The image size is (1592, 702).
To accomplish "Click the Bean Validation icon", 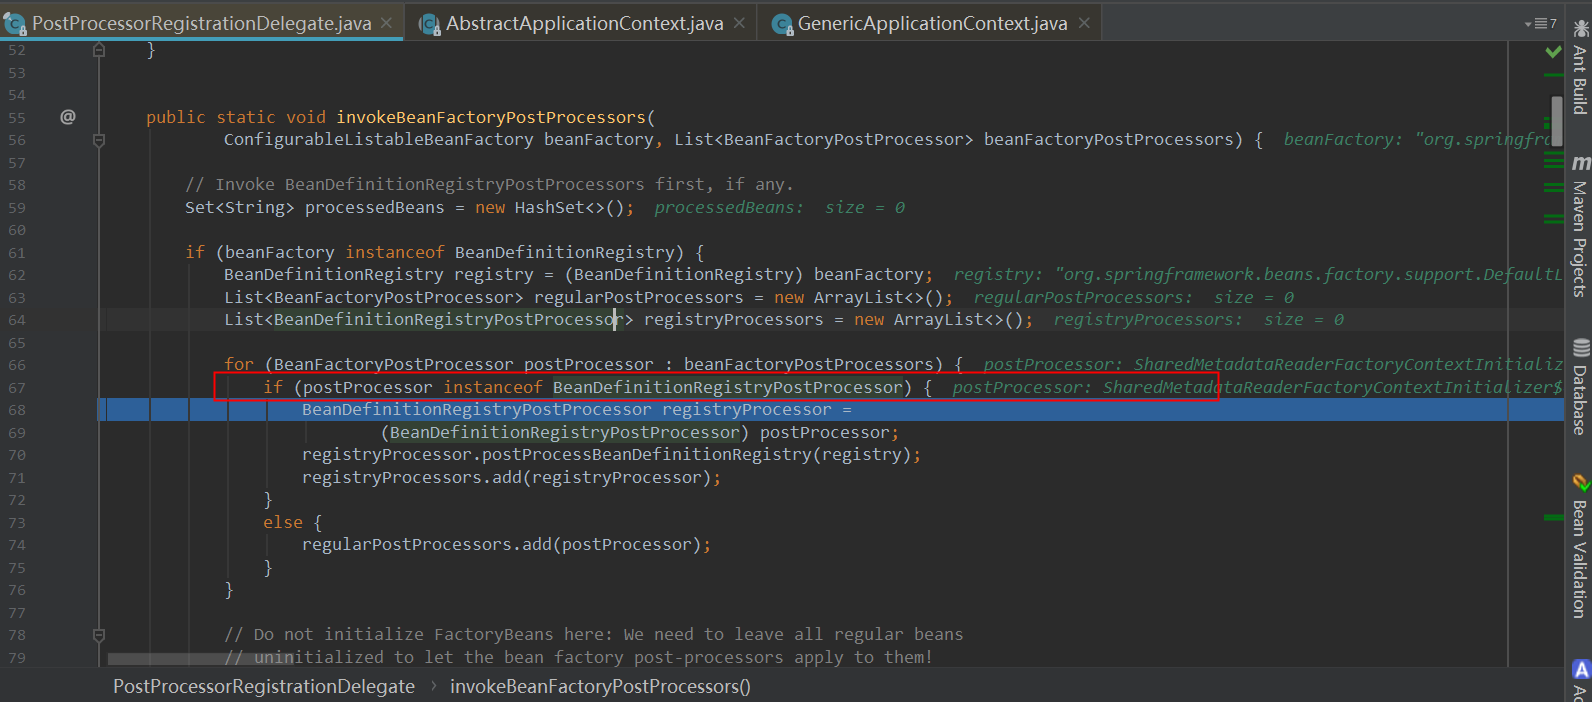I will [x=1580, y=483].
